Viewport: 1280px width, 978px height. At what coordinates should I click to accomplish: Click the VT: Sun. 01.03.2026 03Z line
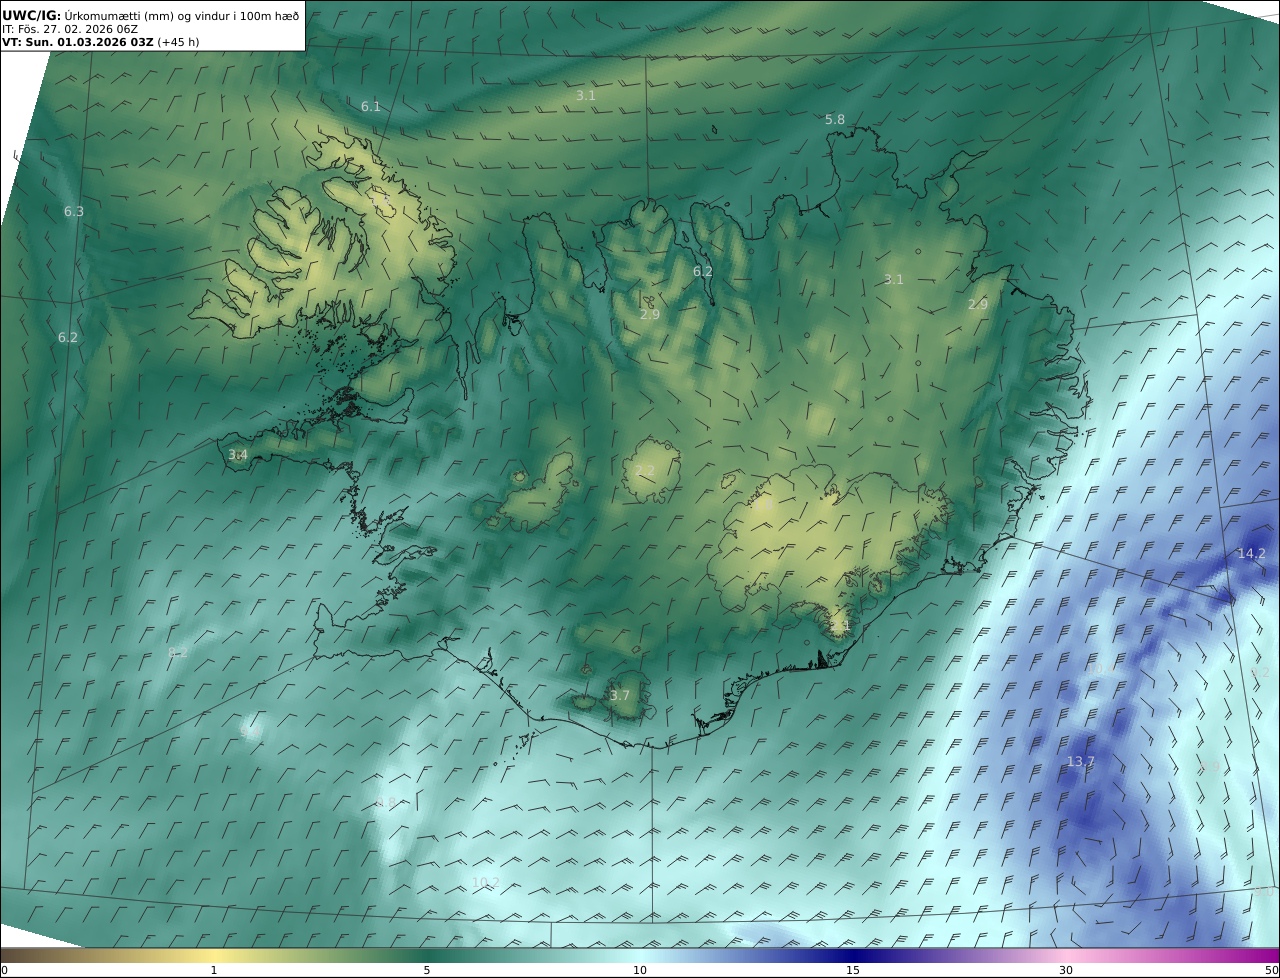point(100,43)
